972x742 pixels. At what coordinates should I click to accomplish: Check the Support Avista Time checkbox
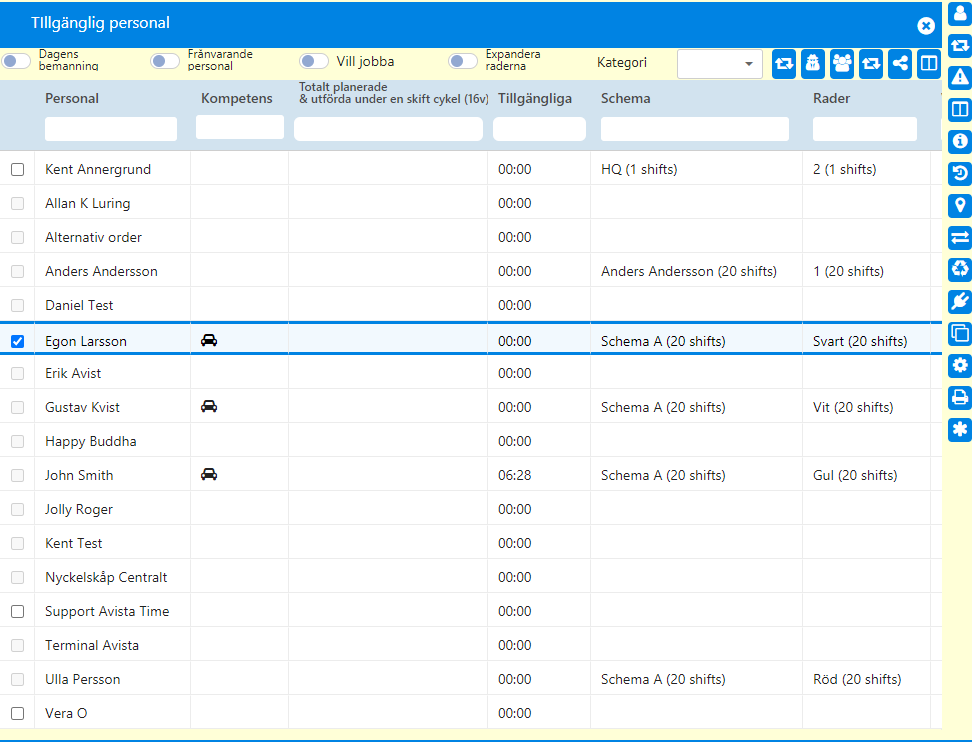(x=17, y=611)
